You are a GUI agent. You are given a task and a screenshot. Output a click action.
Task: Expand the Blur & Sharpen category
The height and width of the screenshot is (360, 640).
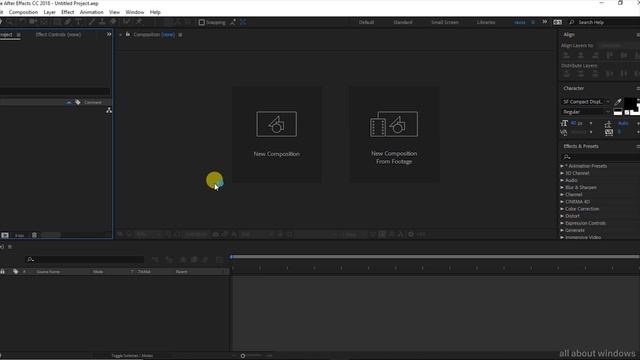tap(562, 187)
